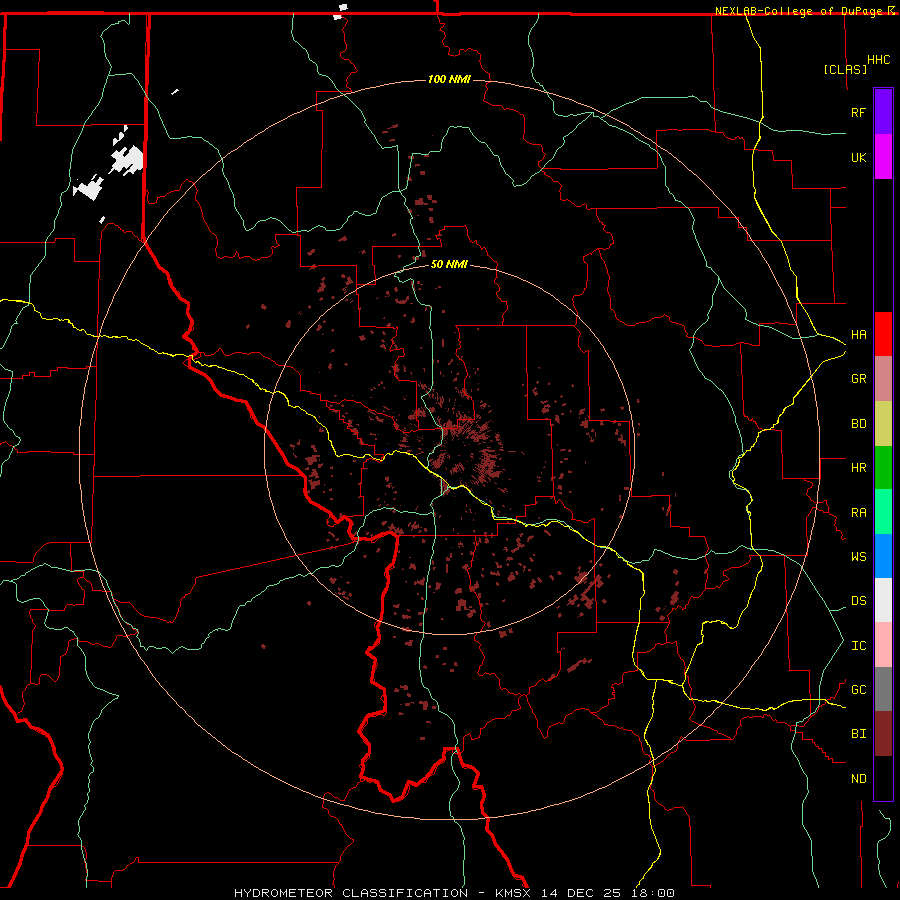The height and width of the screenshot is (900, 900).
Task: Click the 18:00 timestamp
Action: click(x=651, y=893)
